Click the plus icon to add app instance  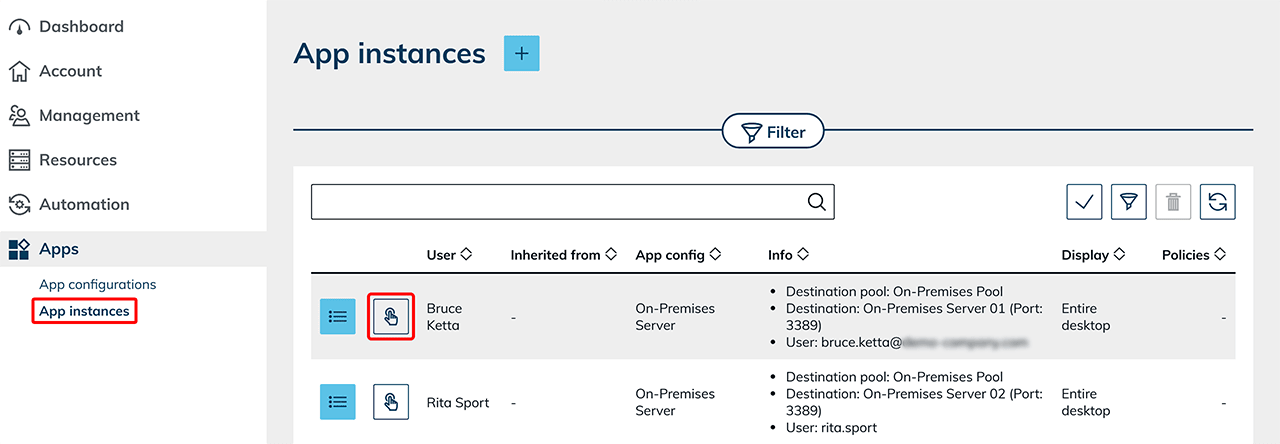(x=521, y=53)
